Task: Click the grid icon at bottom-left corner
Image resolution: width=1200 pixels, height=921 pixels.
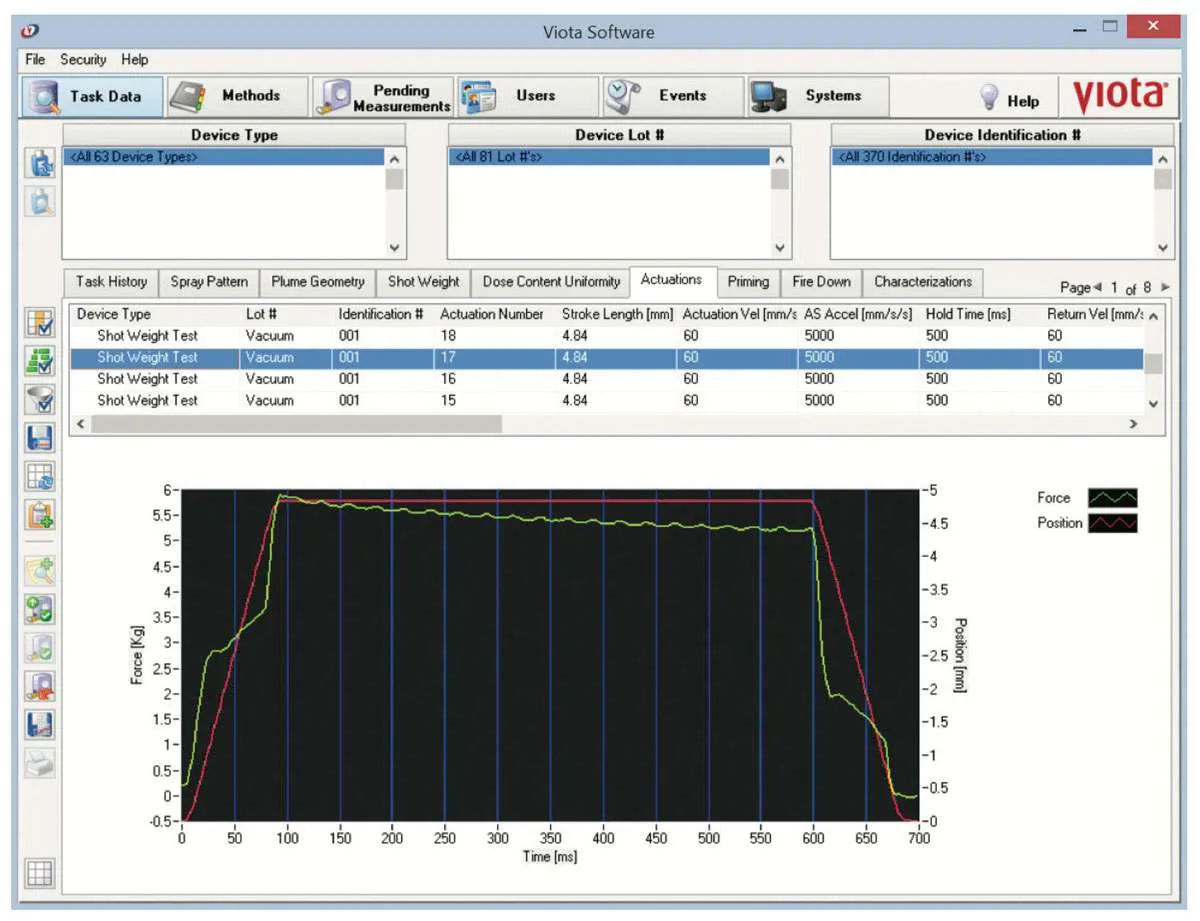Action: 40,872
